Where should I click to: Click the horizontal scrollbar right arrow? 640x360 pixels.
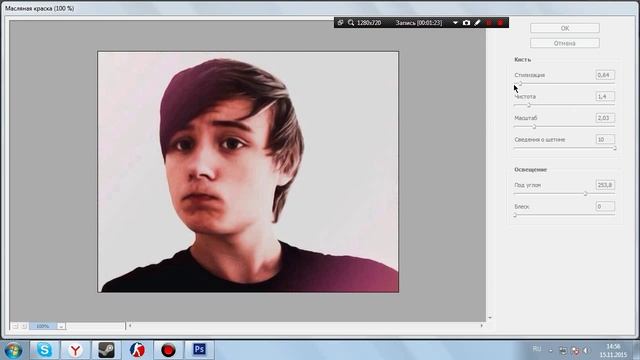pyautogui.click(x=482, y=326)
